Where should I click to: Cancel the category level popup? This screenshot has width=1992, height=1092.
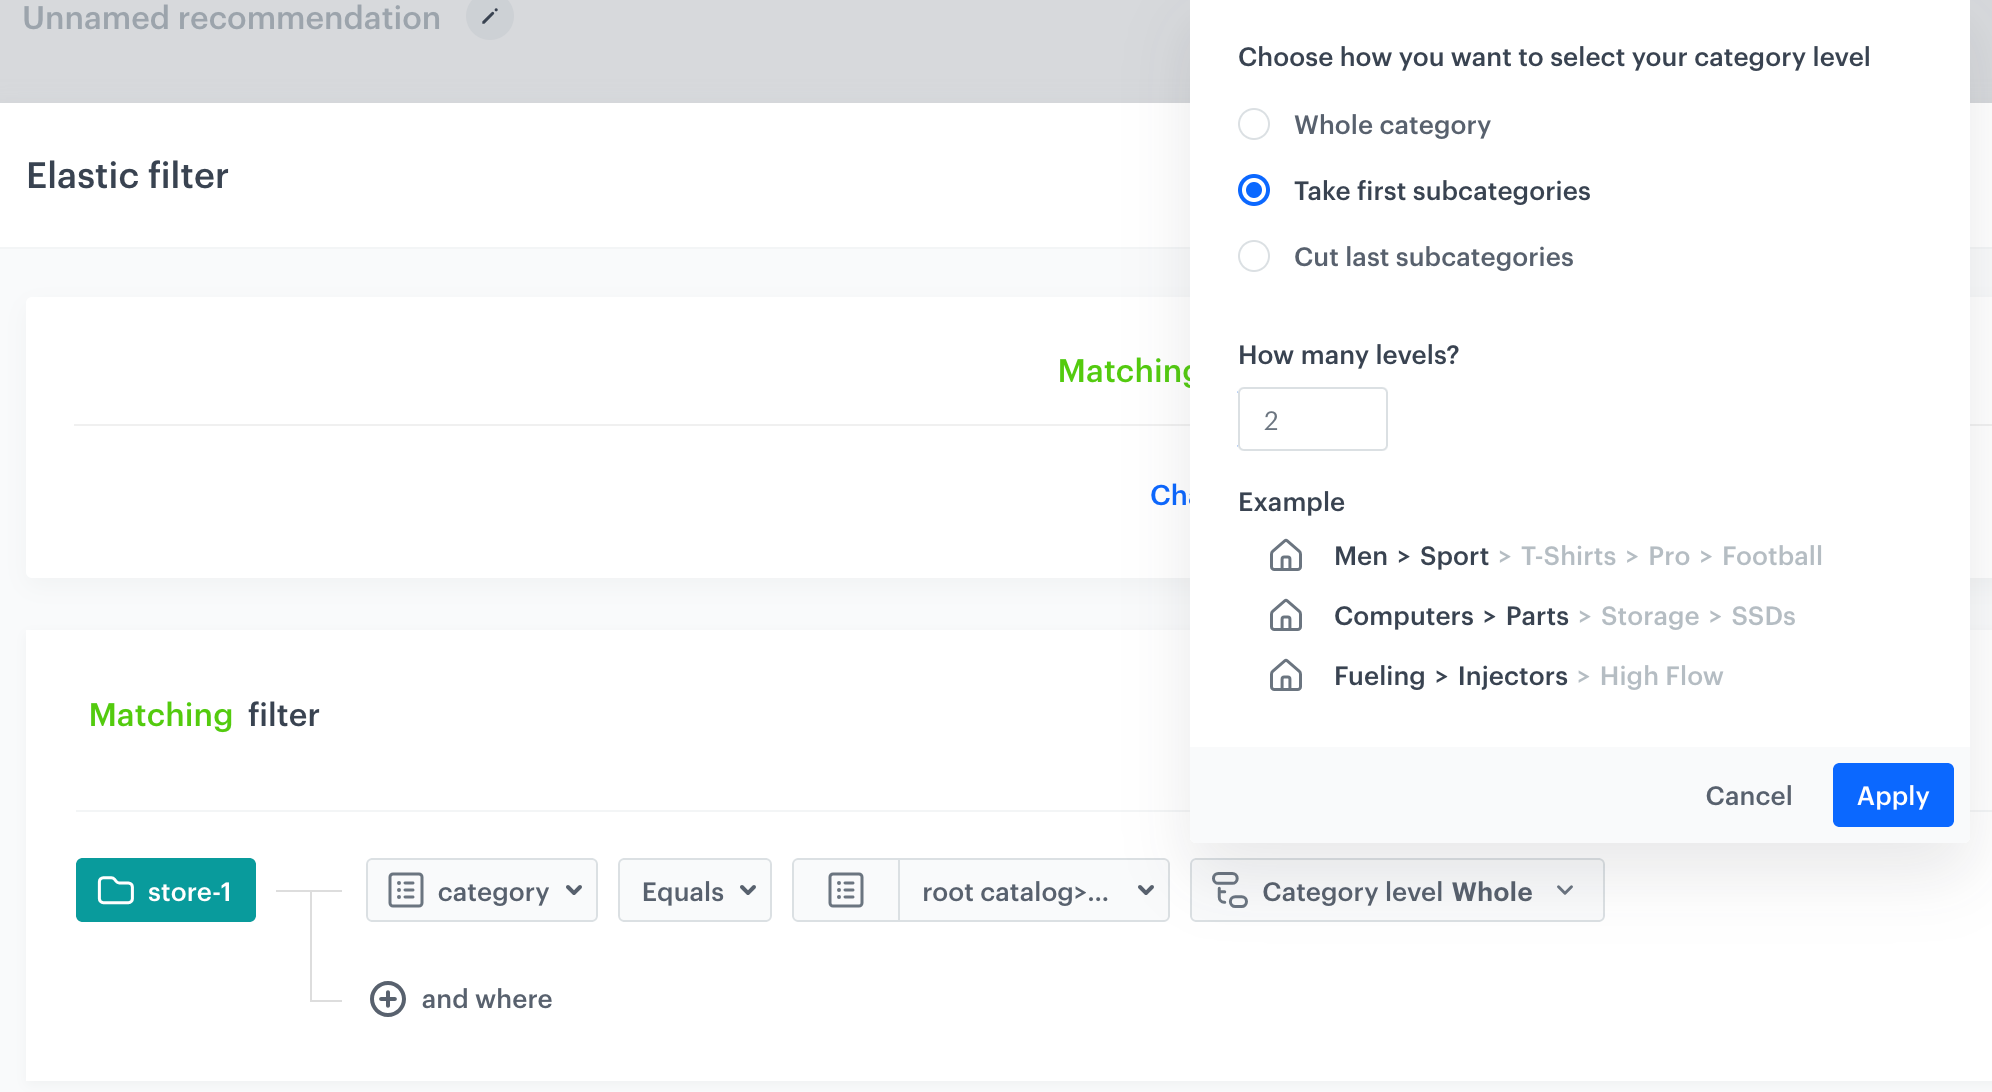(x=1748, y=795)
